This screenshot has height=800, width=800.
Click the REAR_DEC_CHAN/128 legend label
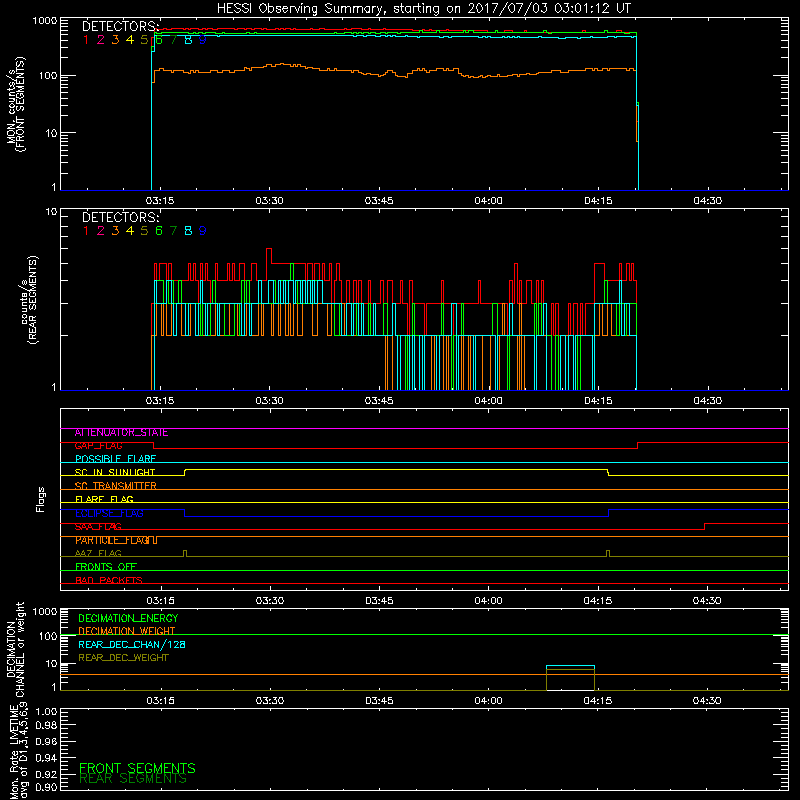click(x=132, y=645)
